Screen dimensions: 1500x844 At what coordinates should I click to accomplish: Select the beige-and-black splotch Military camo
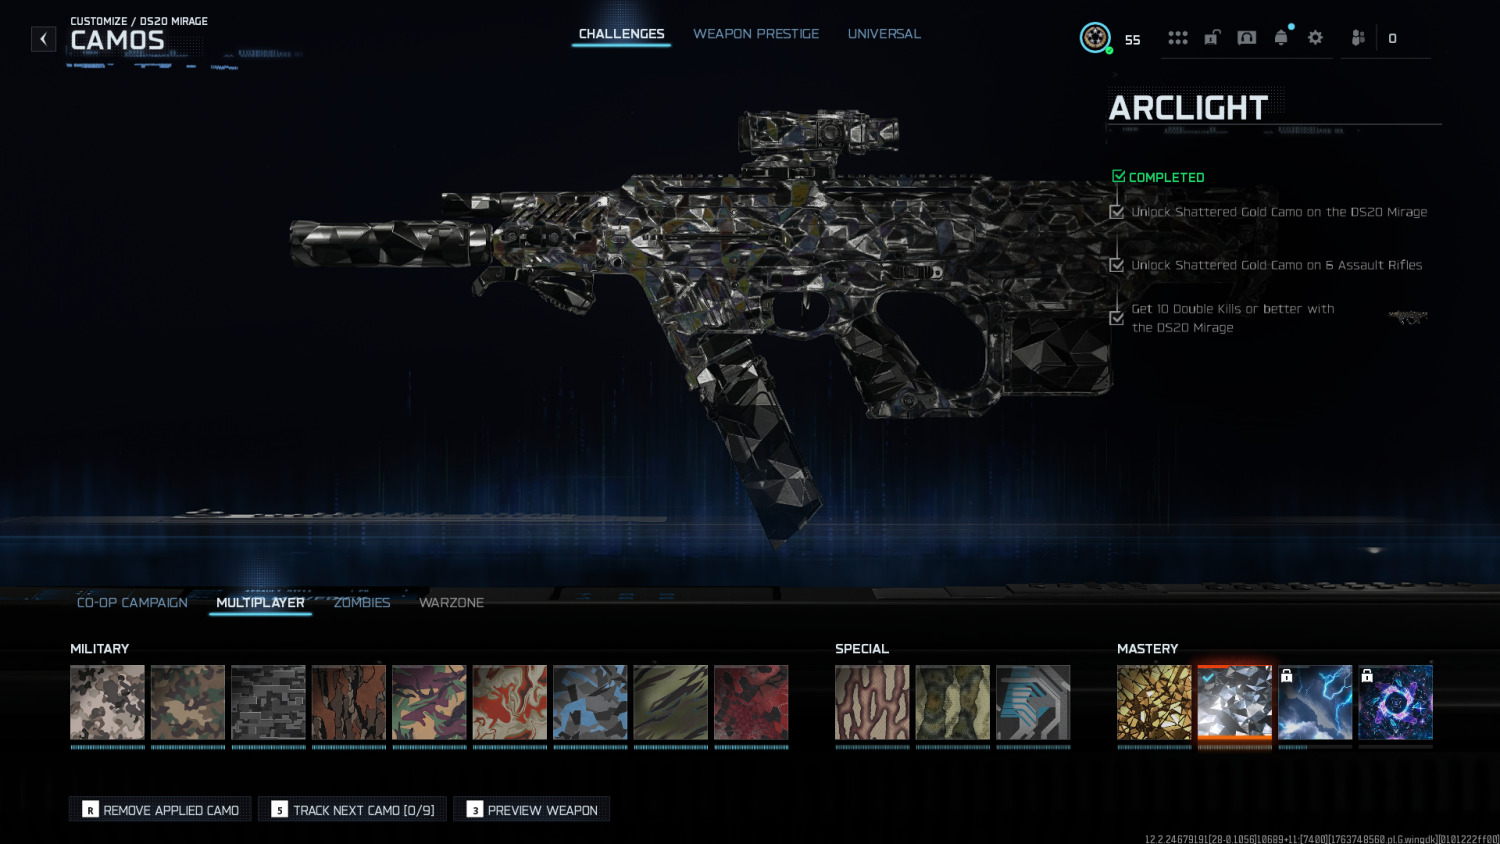coord(107,703)
